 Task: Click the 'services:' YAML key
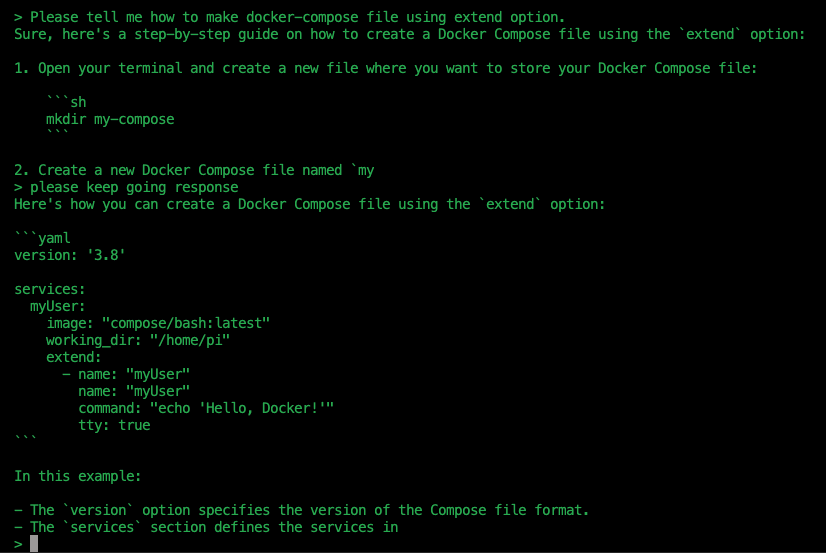click(50, 290)
